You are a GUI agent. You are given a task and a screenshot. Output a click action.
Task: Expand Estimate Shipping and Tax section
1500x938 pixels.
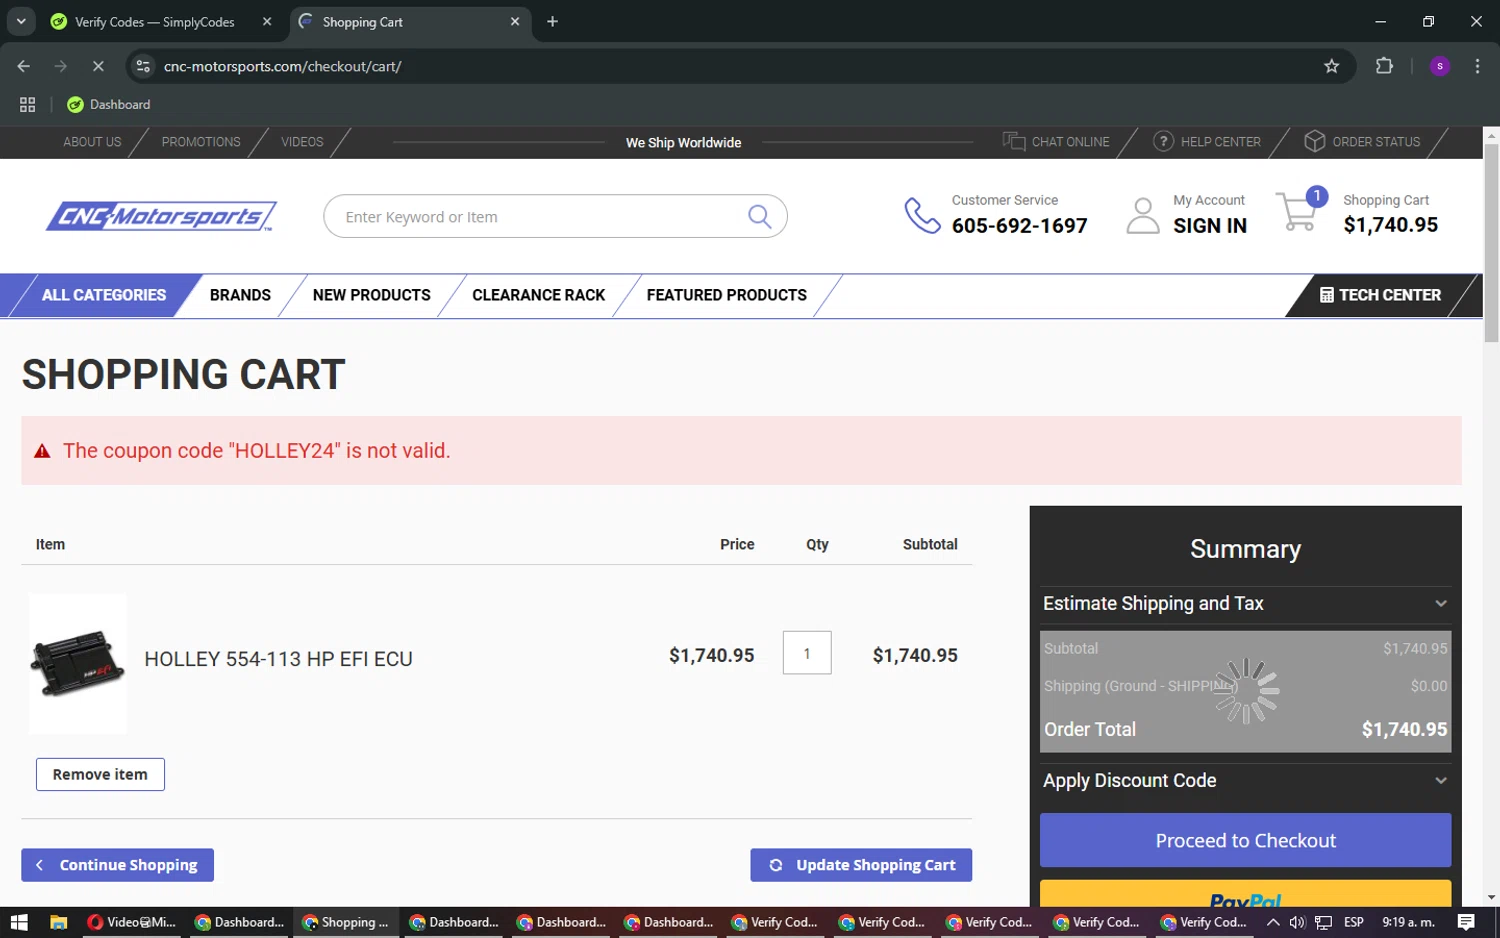click(1245, 603)
